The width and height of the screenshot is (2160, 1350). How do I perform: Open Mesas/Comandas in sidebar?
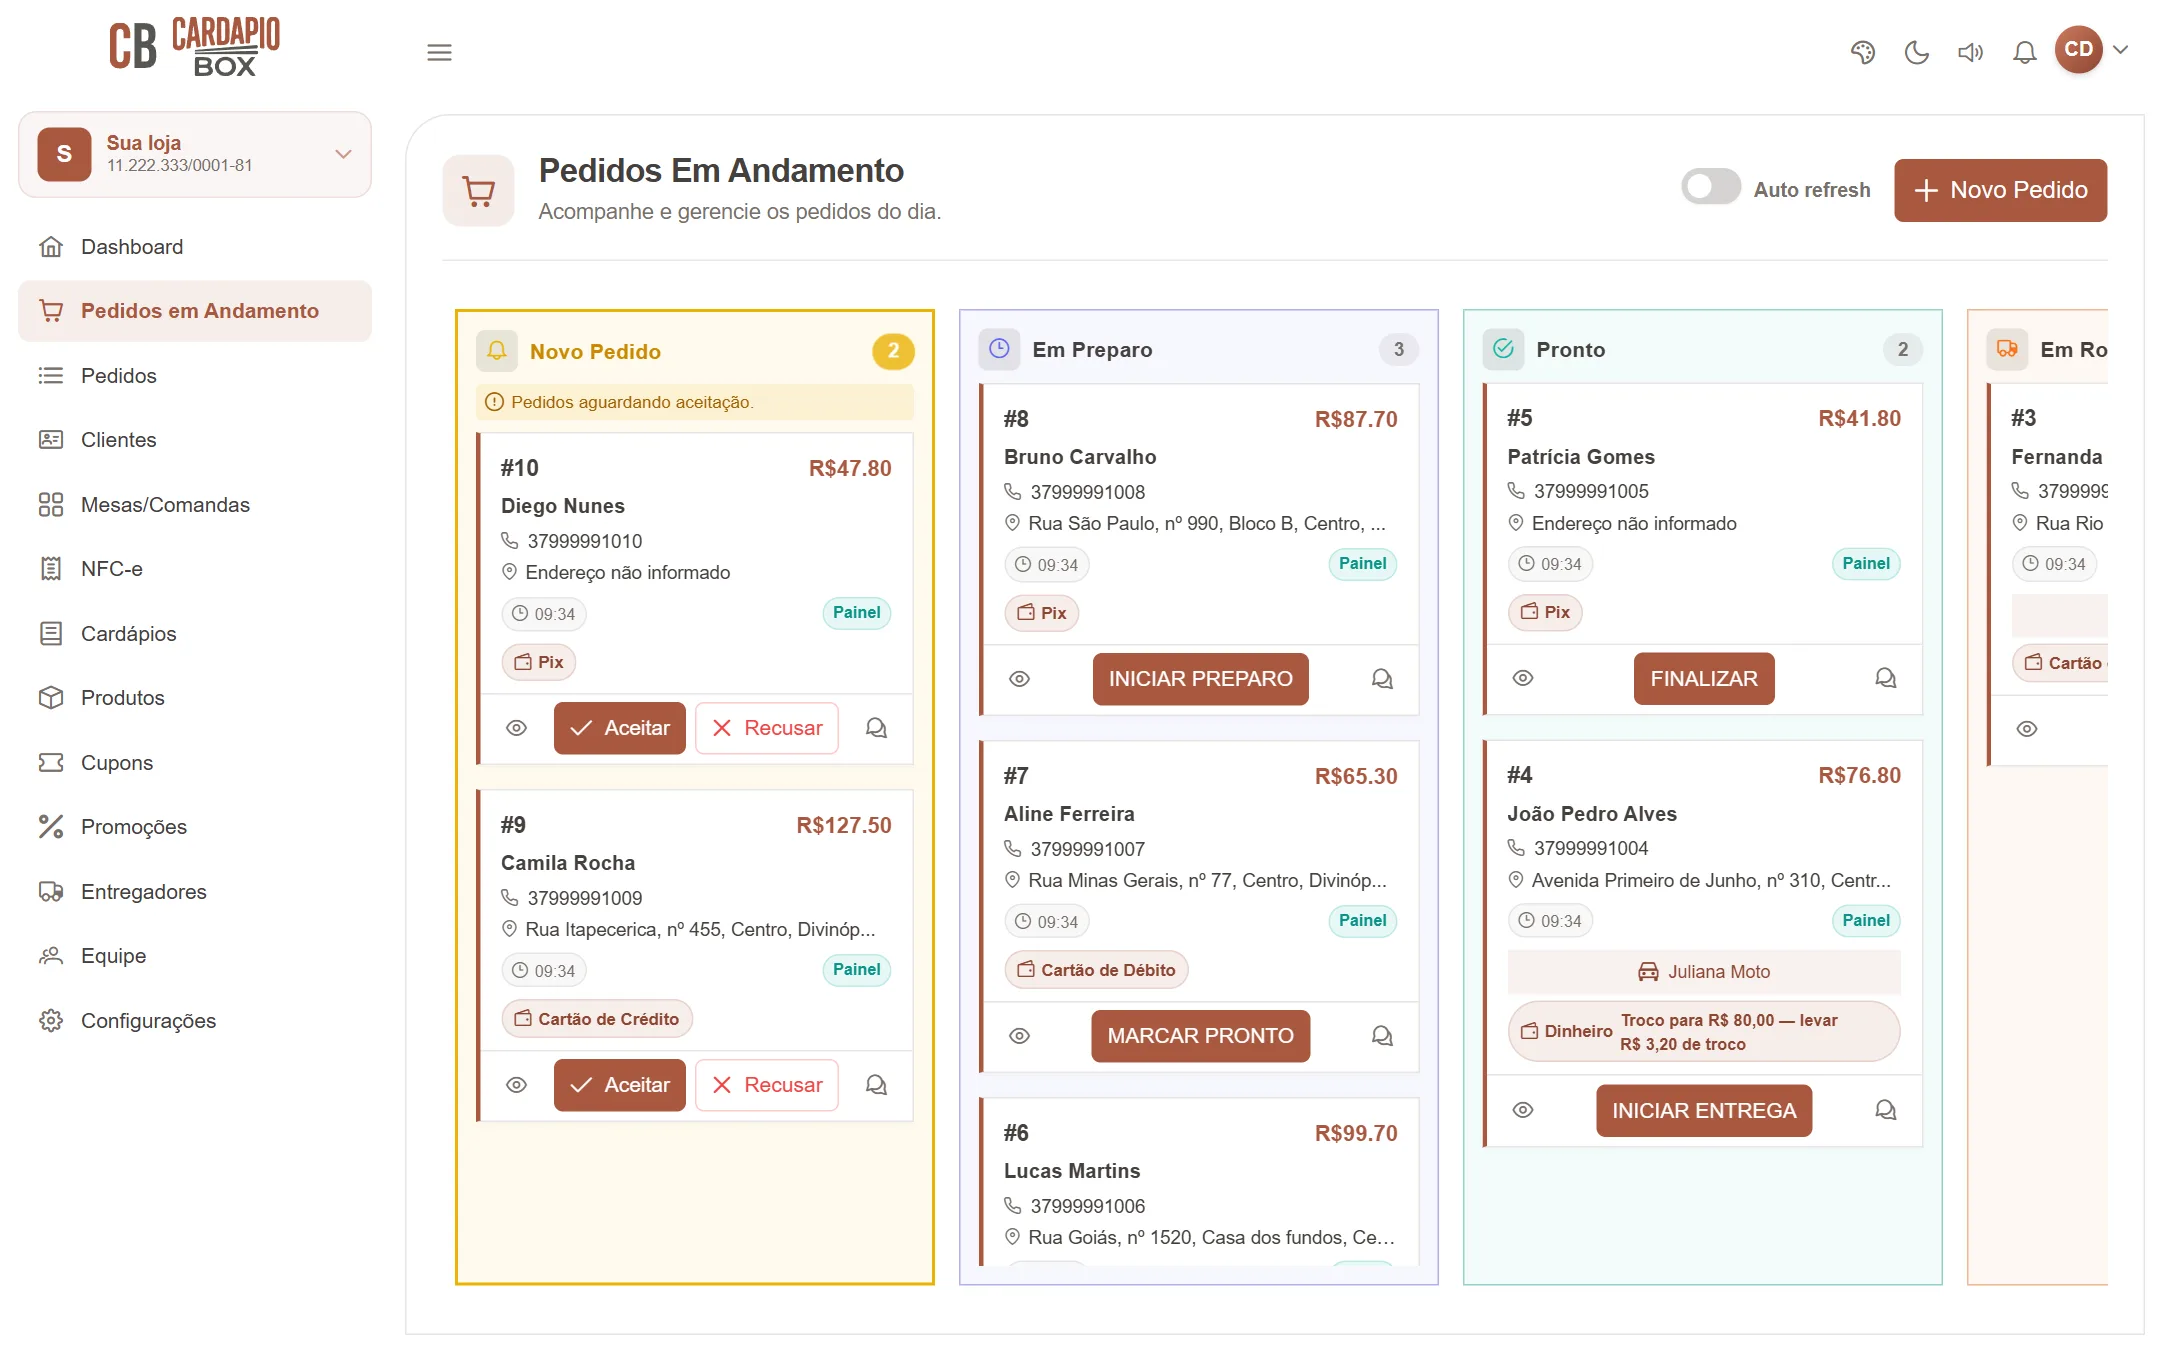(x=195, y=505)
